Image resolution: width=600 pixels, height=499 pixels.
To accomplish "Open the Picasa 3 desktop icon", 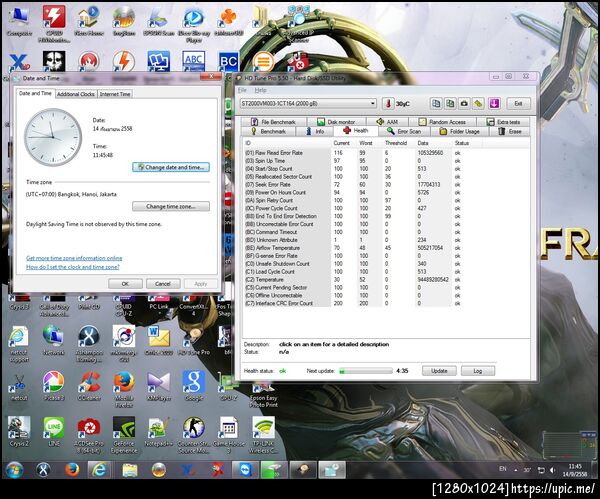I will (x=54, y=386).
